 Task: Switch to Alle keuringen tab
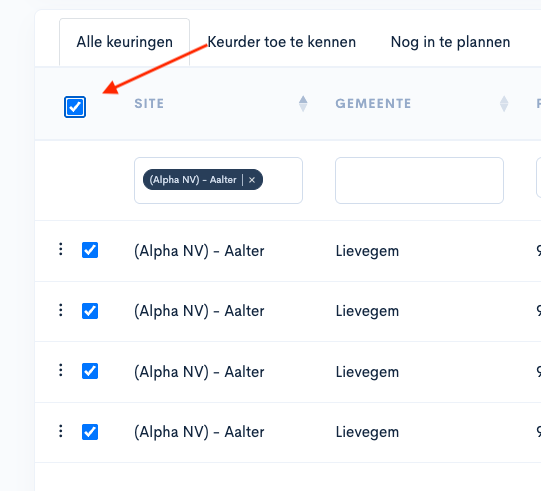[x=125, y=42]
